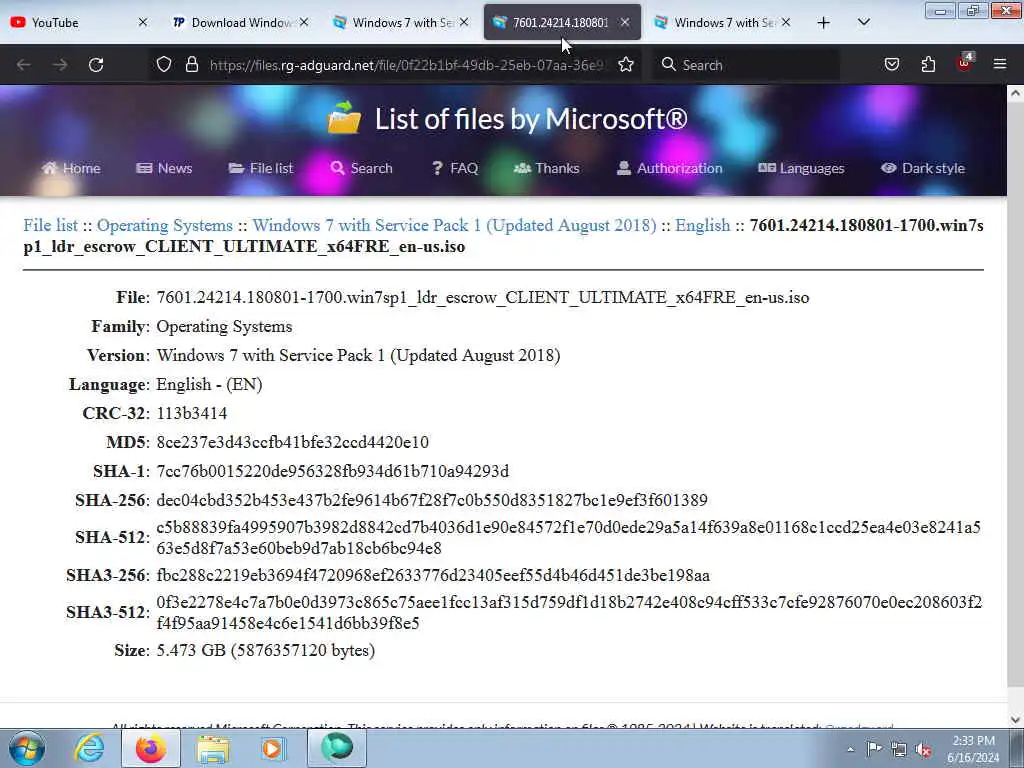This screenshot has width=1024, height=768.
Task: Save page to Pocket
Action: (x=891, y=64)
